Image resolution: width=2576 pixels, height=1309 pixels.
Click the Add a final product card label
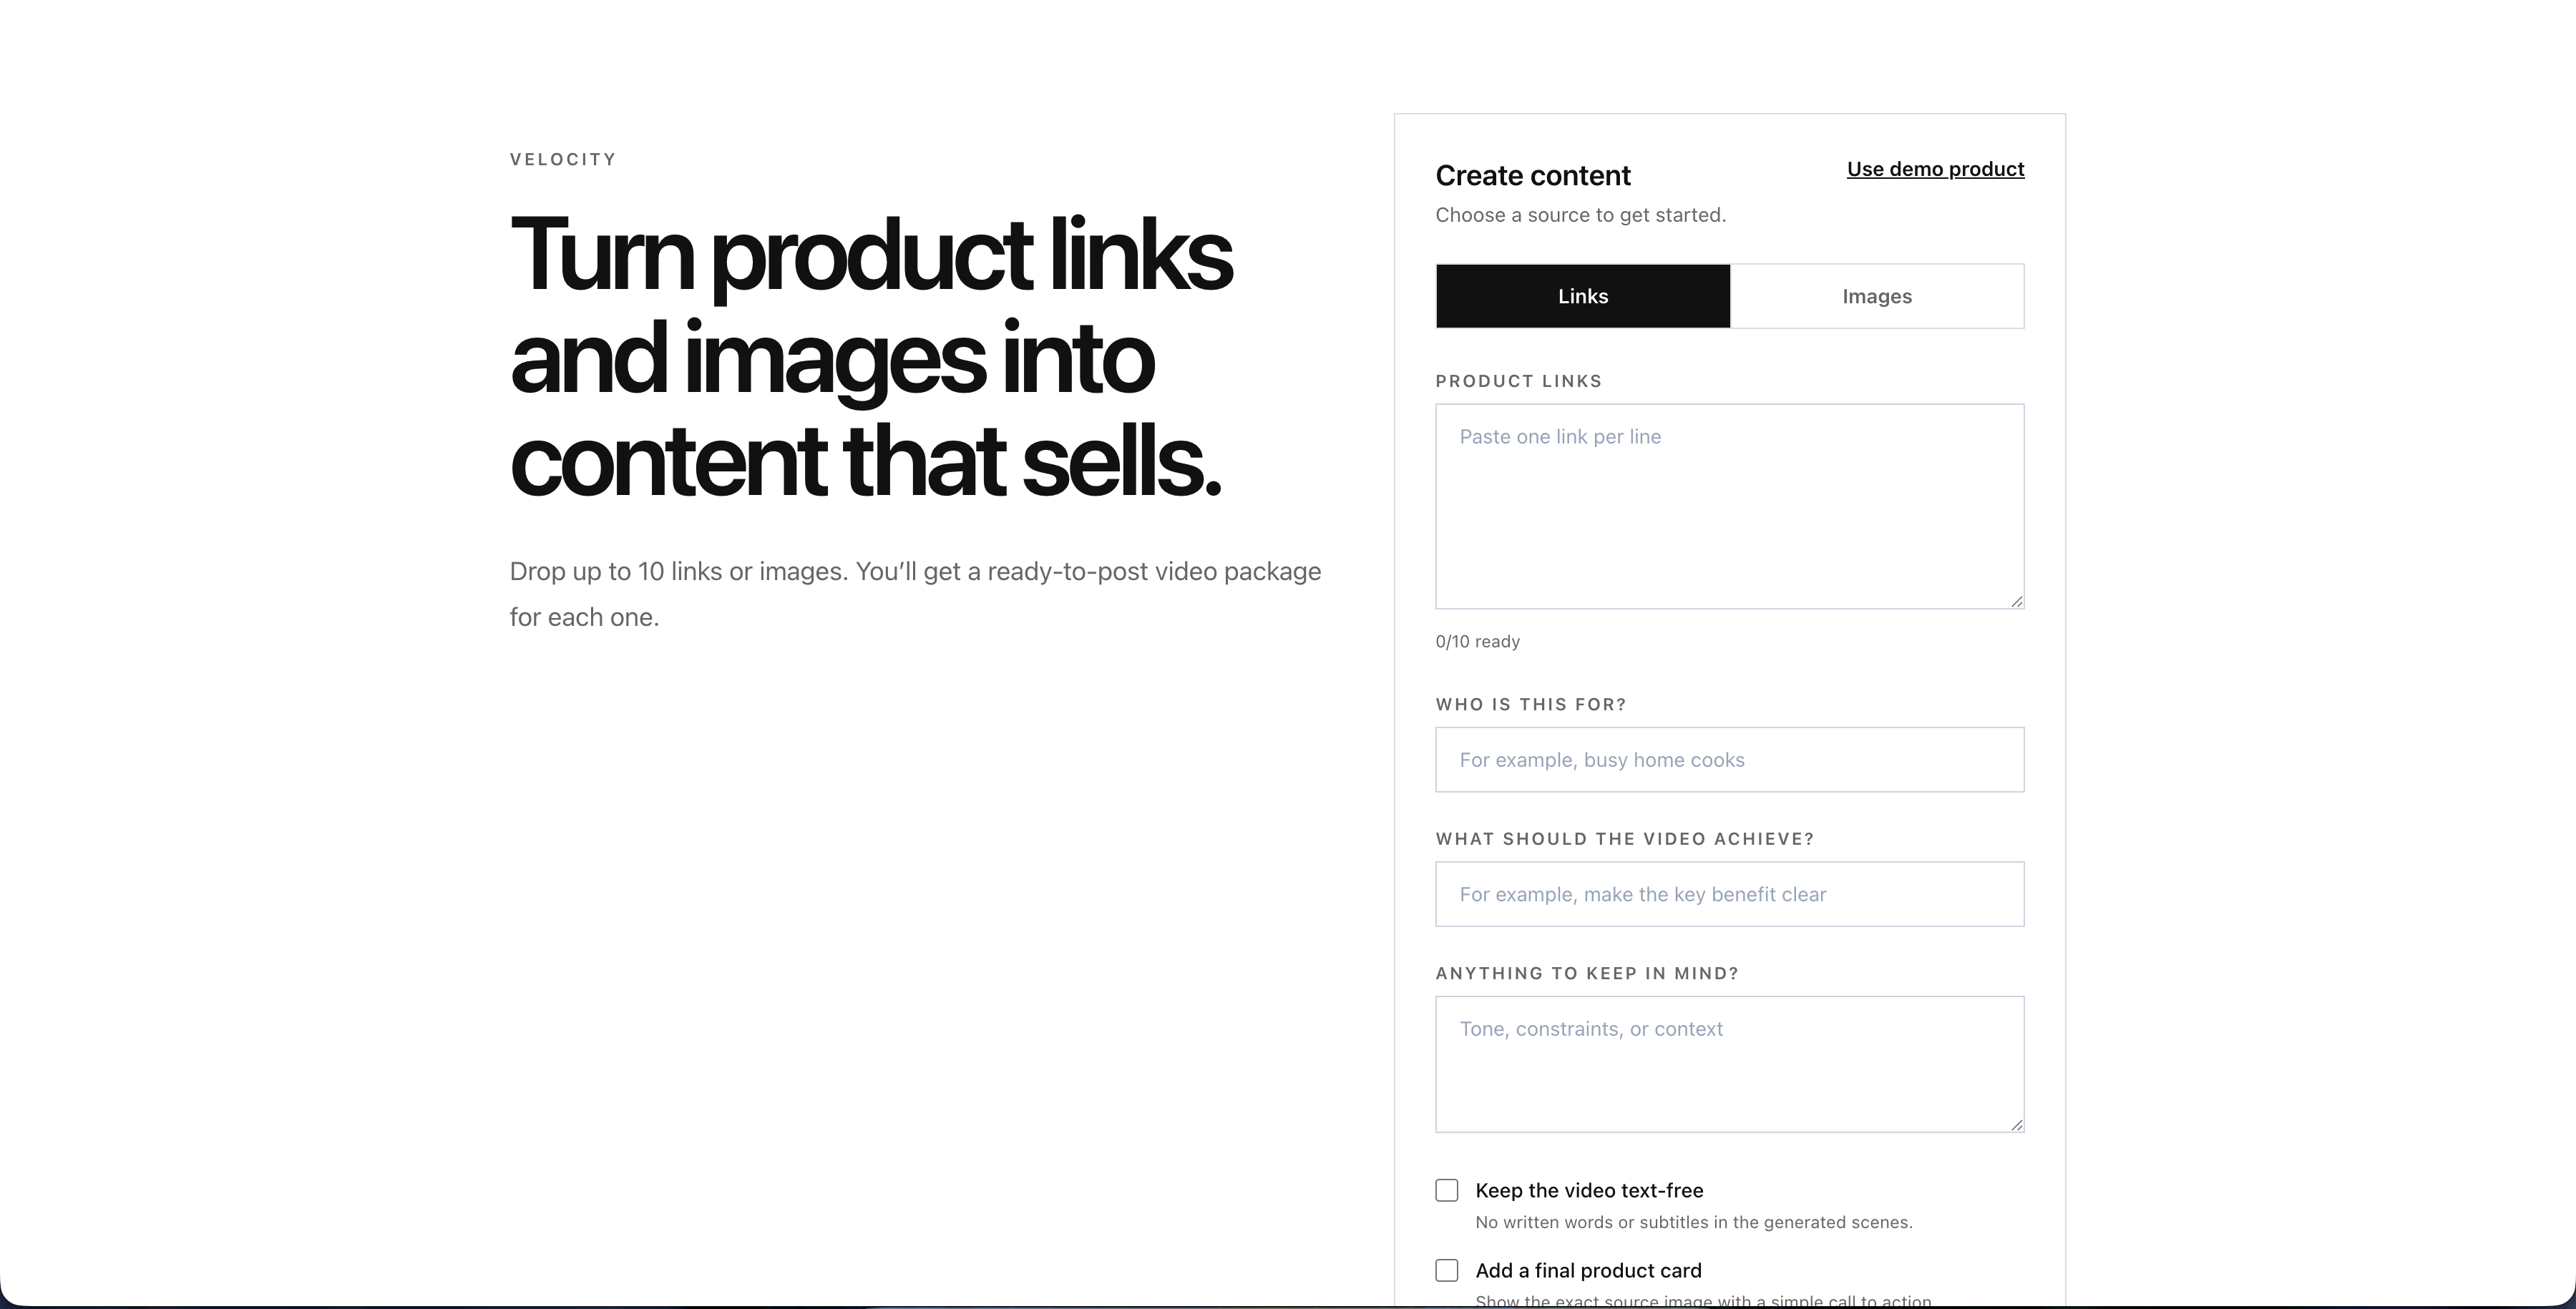pos(1588,1270)
